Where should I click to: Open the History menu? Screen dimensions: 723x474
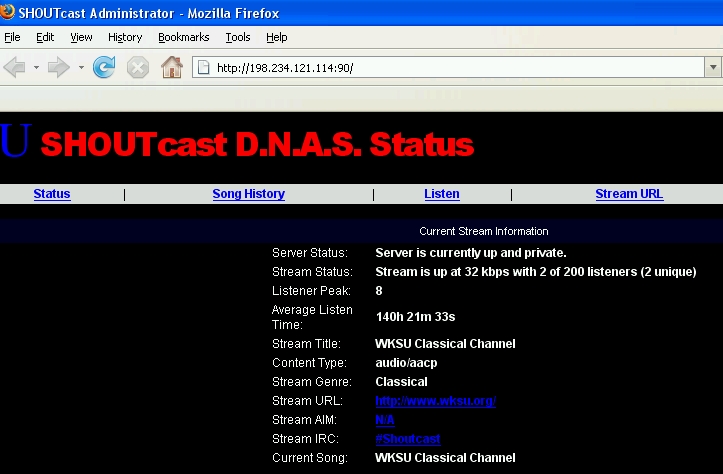(125, 37)
